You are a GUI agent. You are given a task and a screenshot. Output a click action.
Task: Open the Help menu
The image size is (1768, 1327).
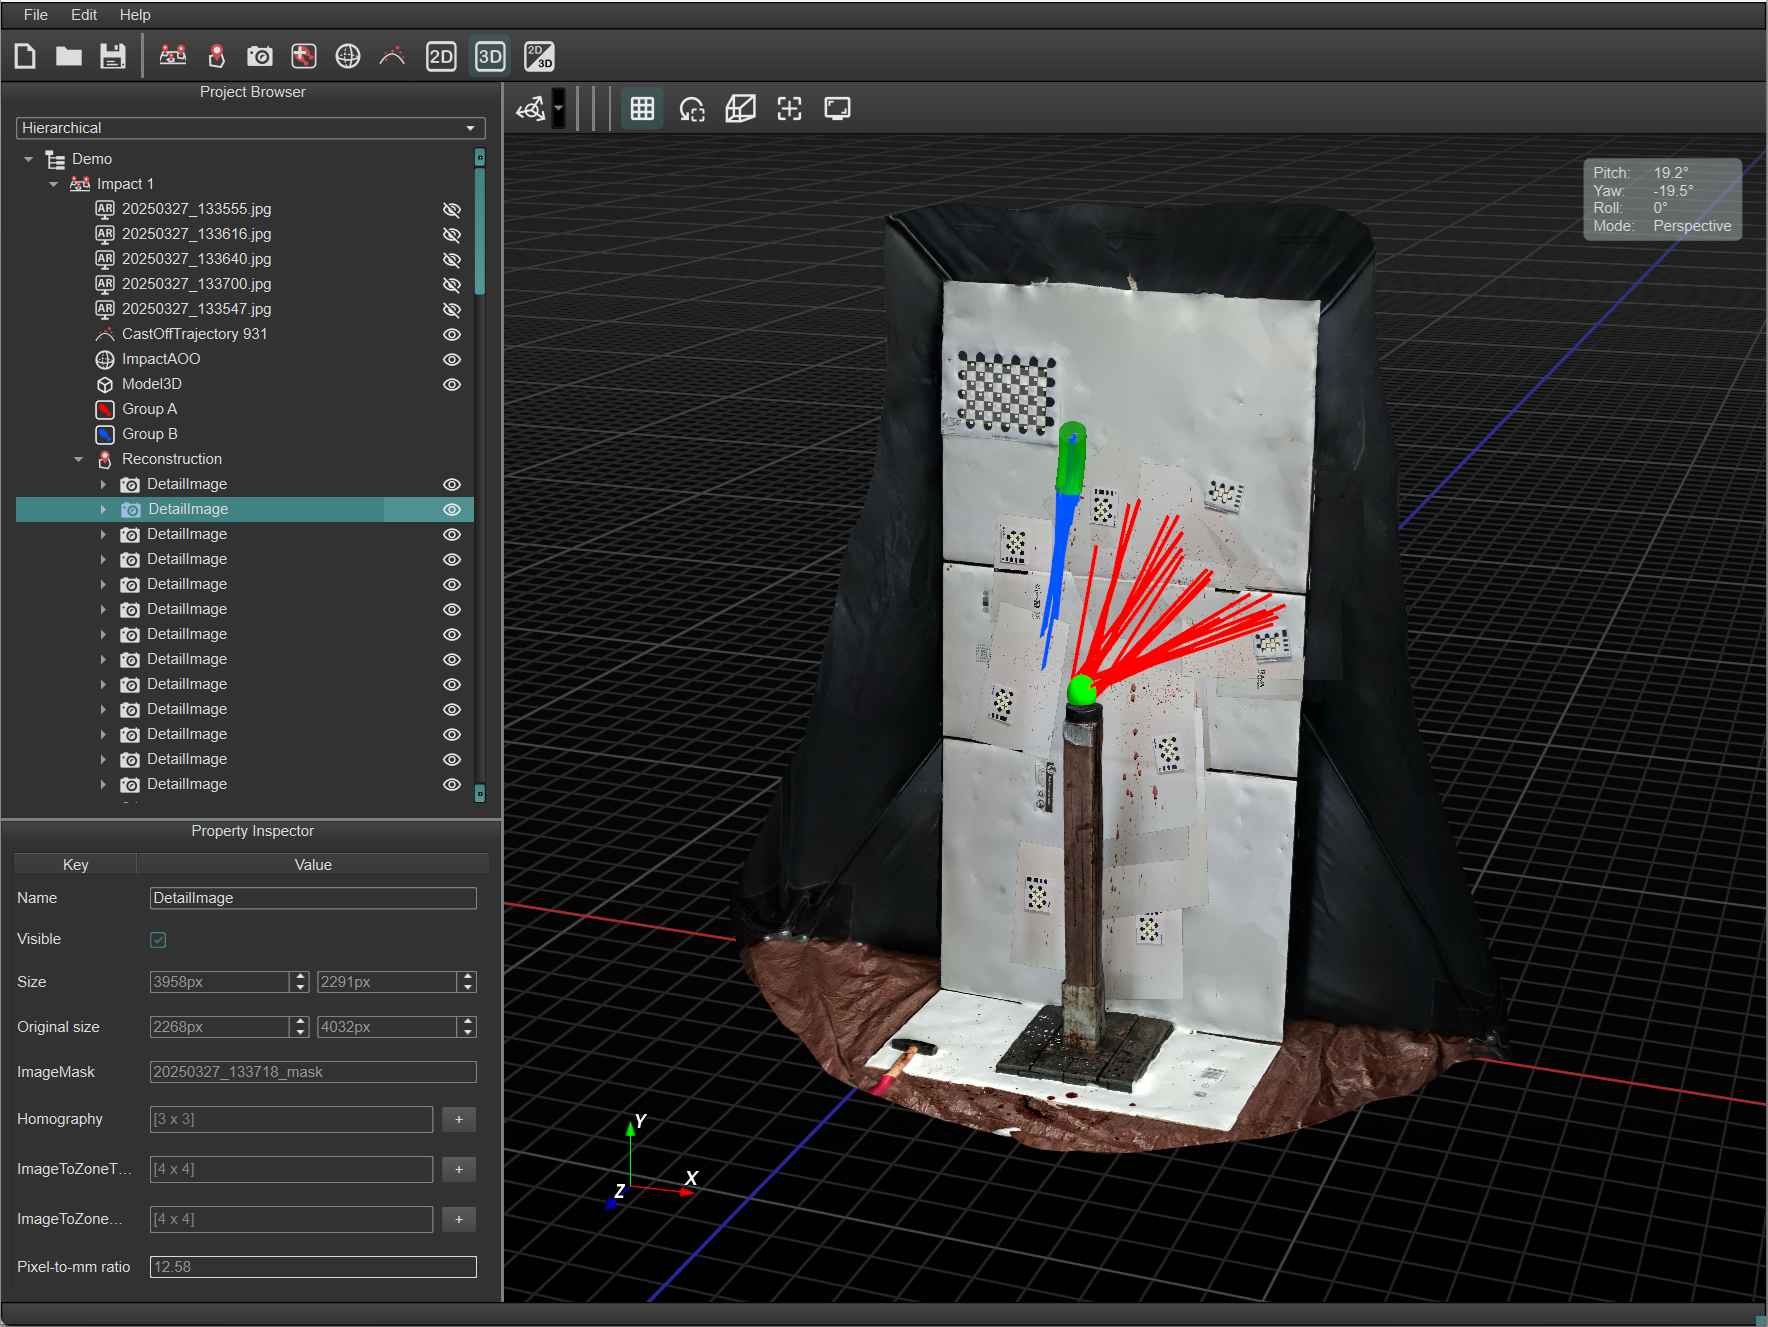click(135, 15)
